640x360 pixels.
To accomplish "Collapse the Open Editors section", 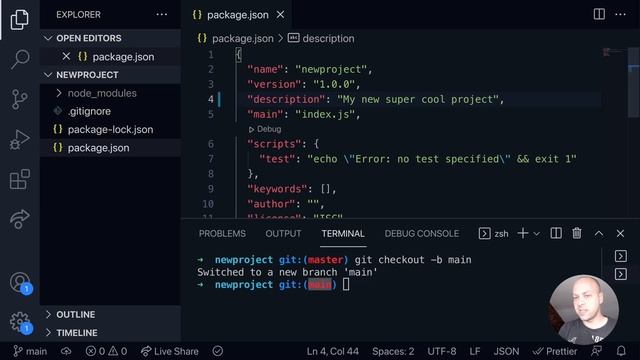I will [x=111, y=38].
